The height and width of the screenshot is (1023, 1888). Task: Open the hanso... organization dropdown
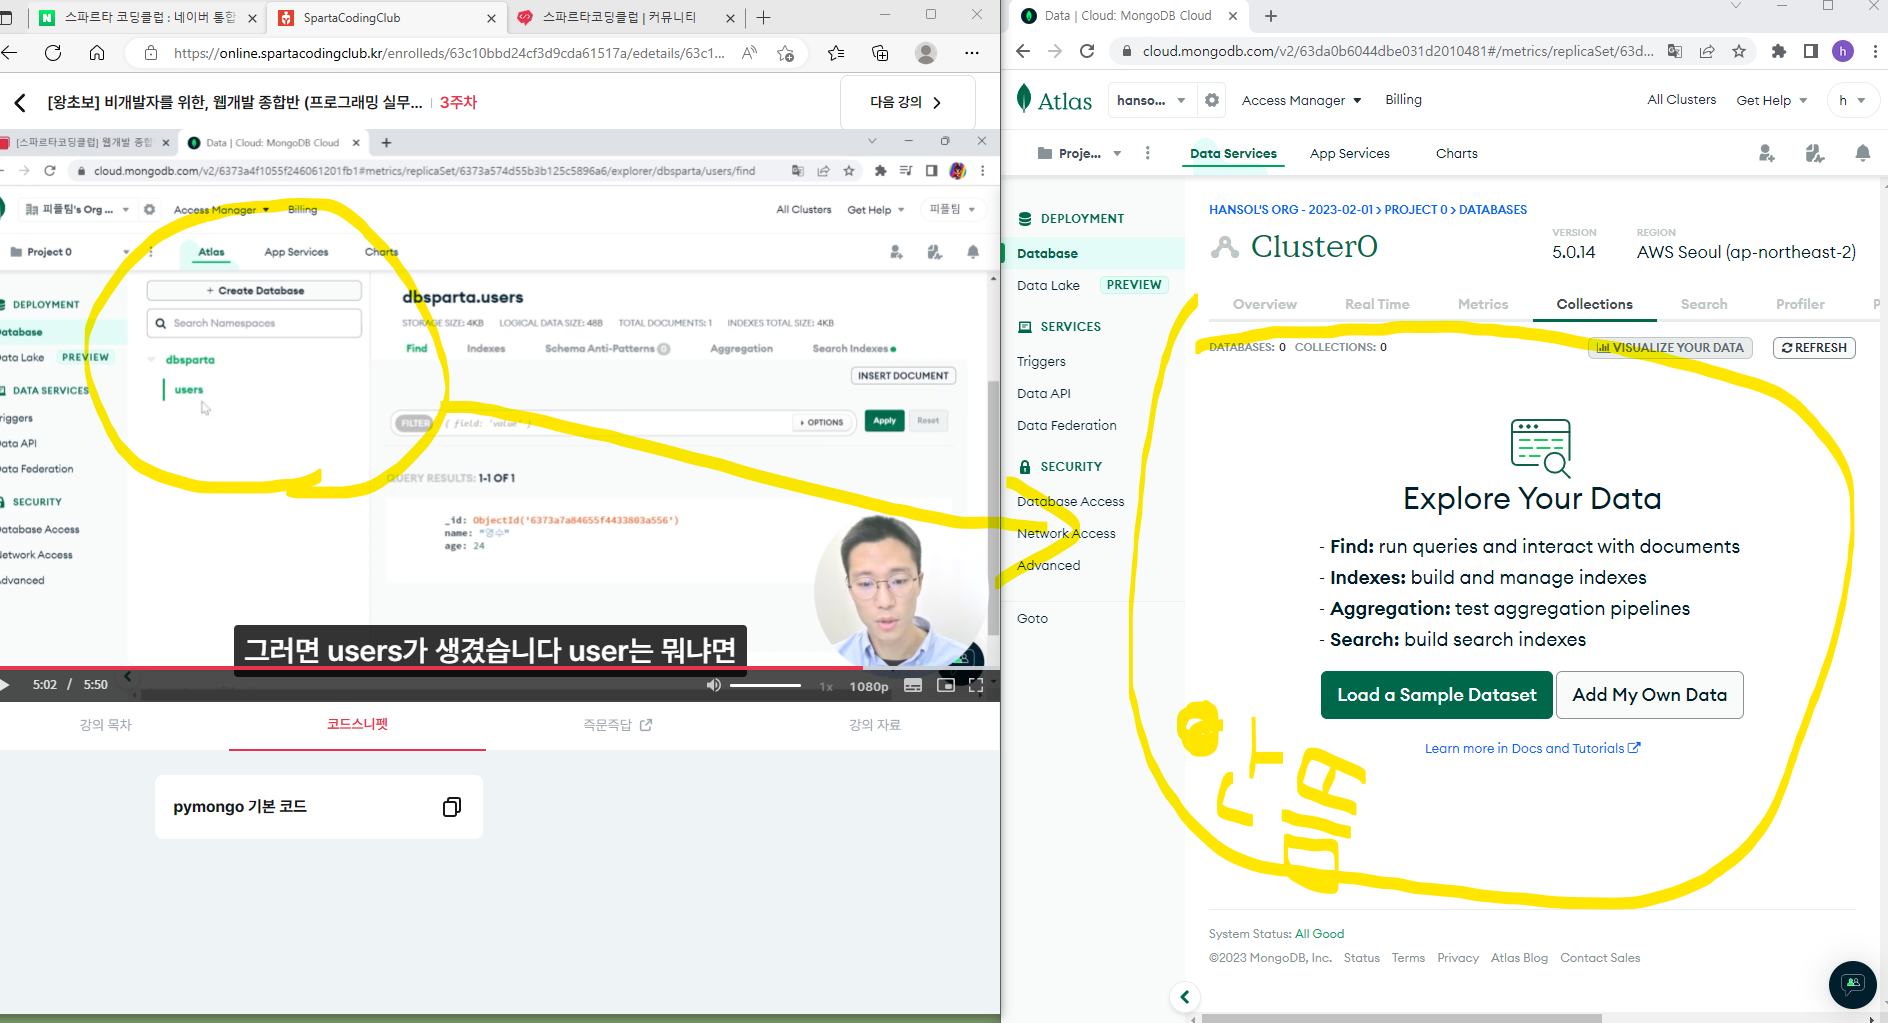(1151, 100)
